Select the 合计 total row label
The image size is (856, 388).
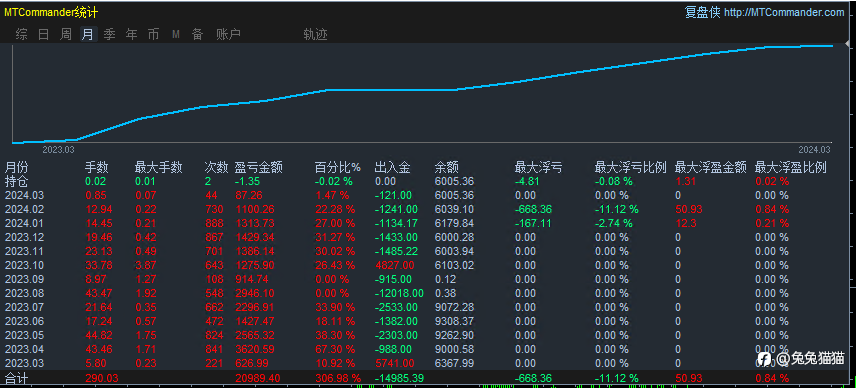tap(16, 378)
